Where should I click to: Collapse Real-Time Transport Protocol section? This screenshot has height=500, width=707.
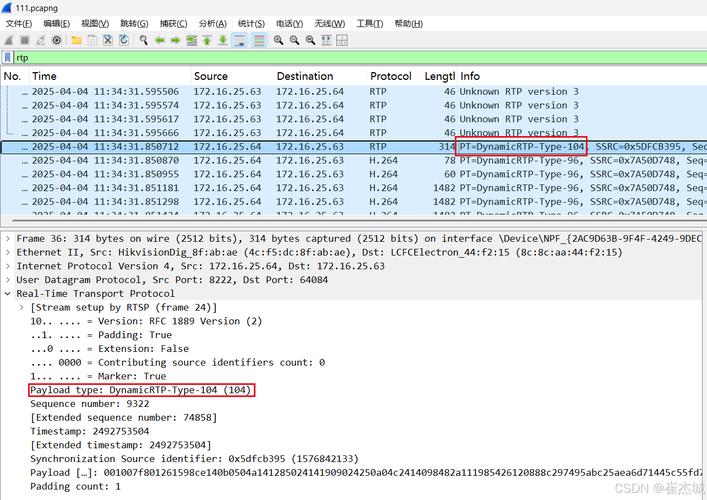[8, 294]
